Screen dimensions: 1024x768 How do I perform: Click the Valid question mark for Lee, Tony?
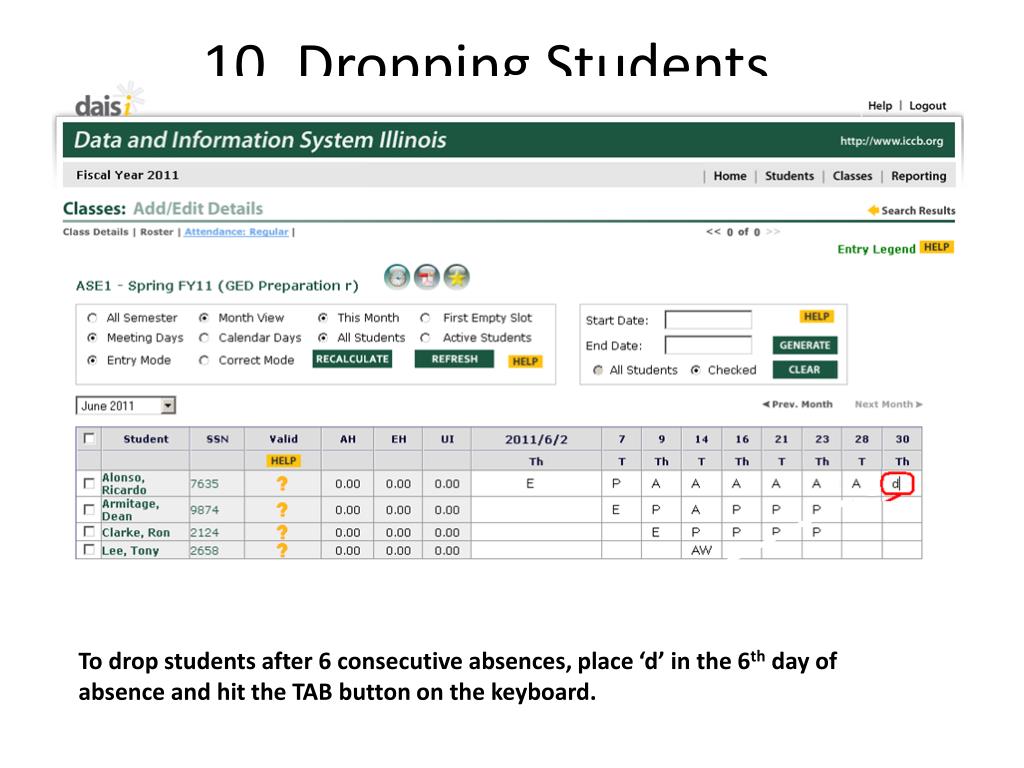pyautogui.click(x=282, y=551)
